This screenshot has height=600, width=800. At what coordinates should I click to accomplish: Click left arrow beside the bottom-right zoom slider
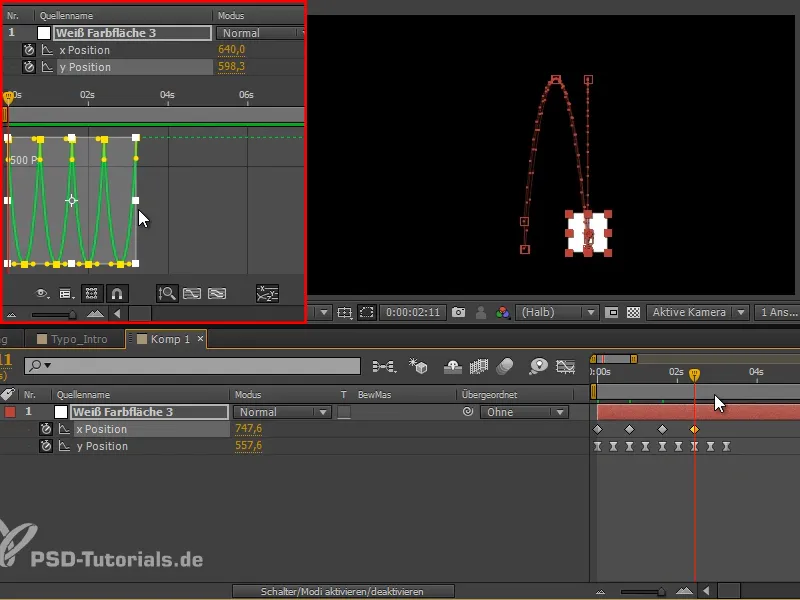click(x=707, y=591)
